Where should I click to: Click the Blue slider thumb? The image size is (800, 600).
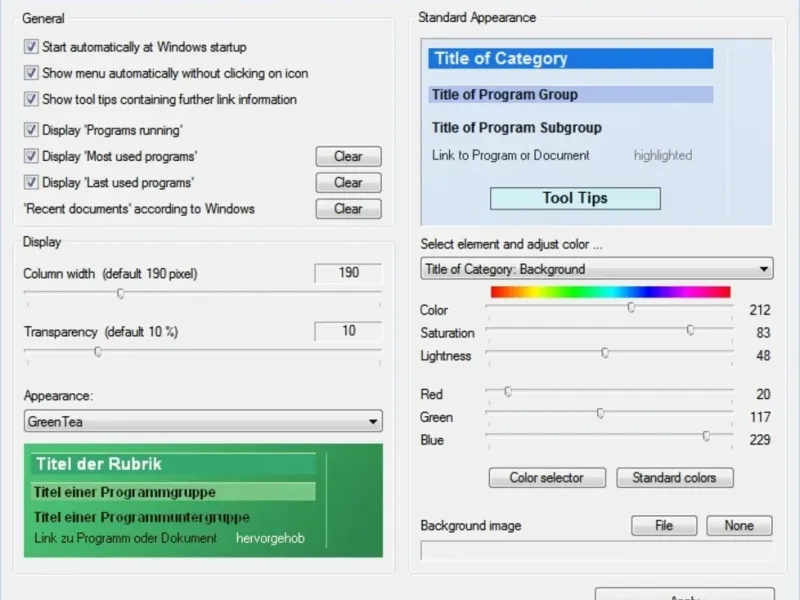click(x=706, y=436)
